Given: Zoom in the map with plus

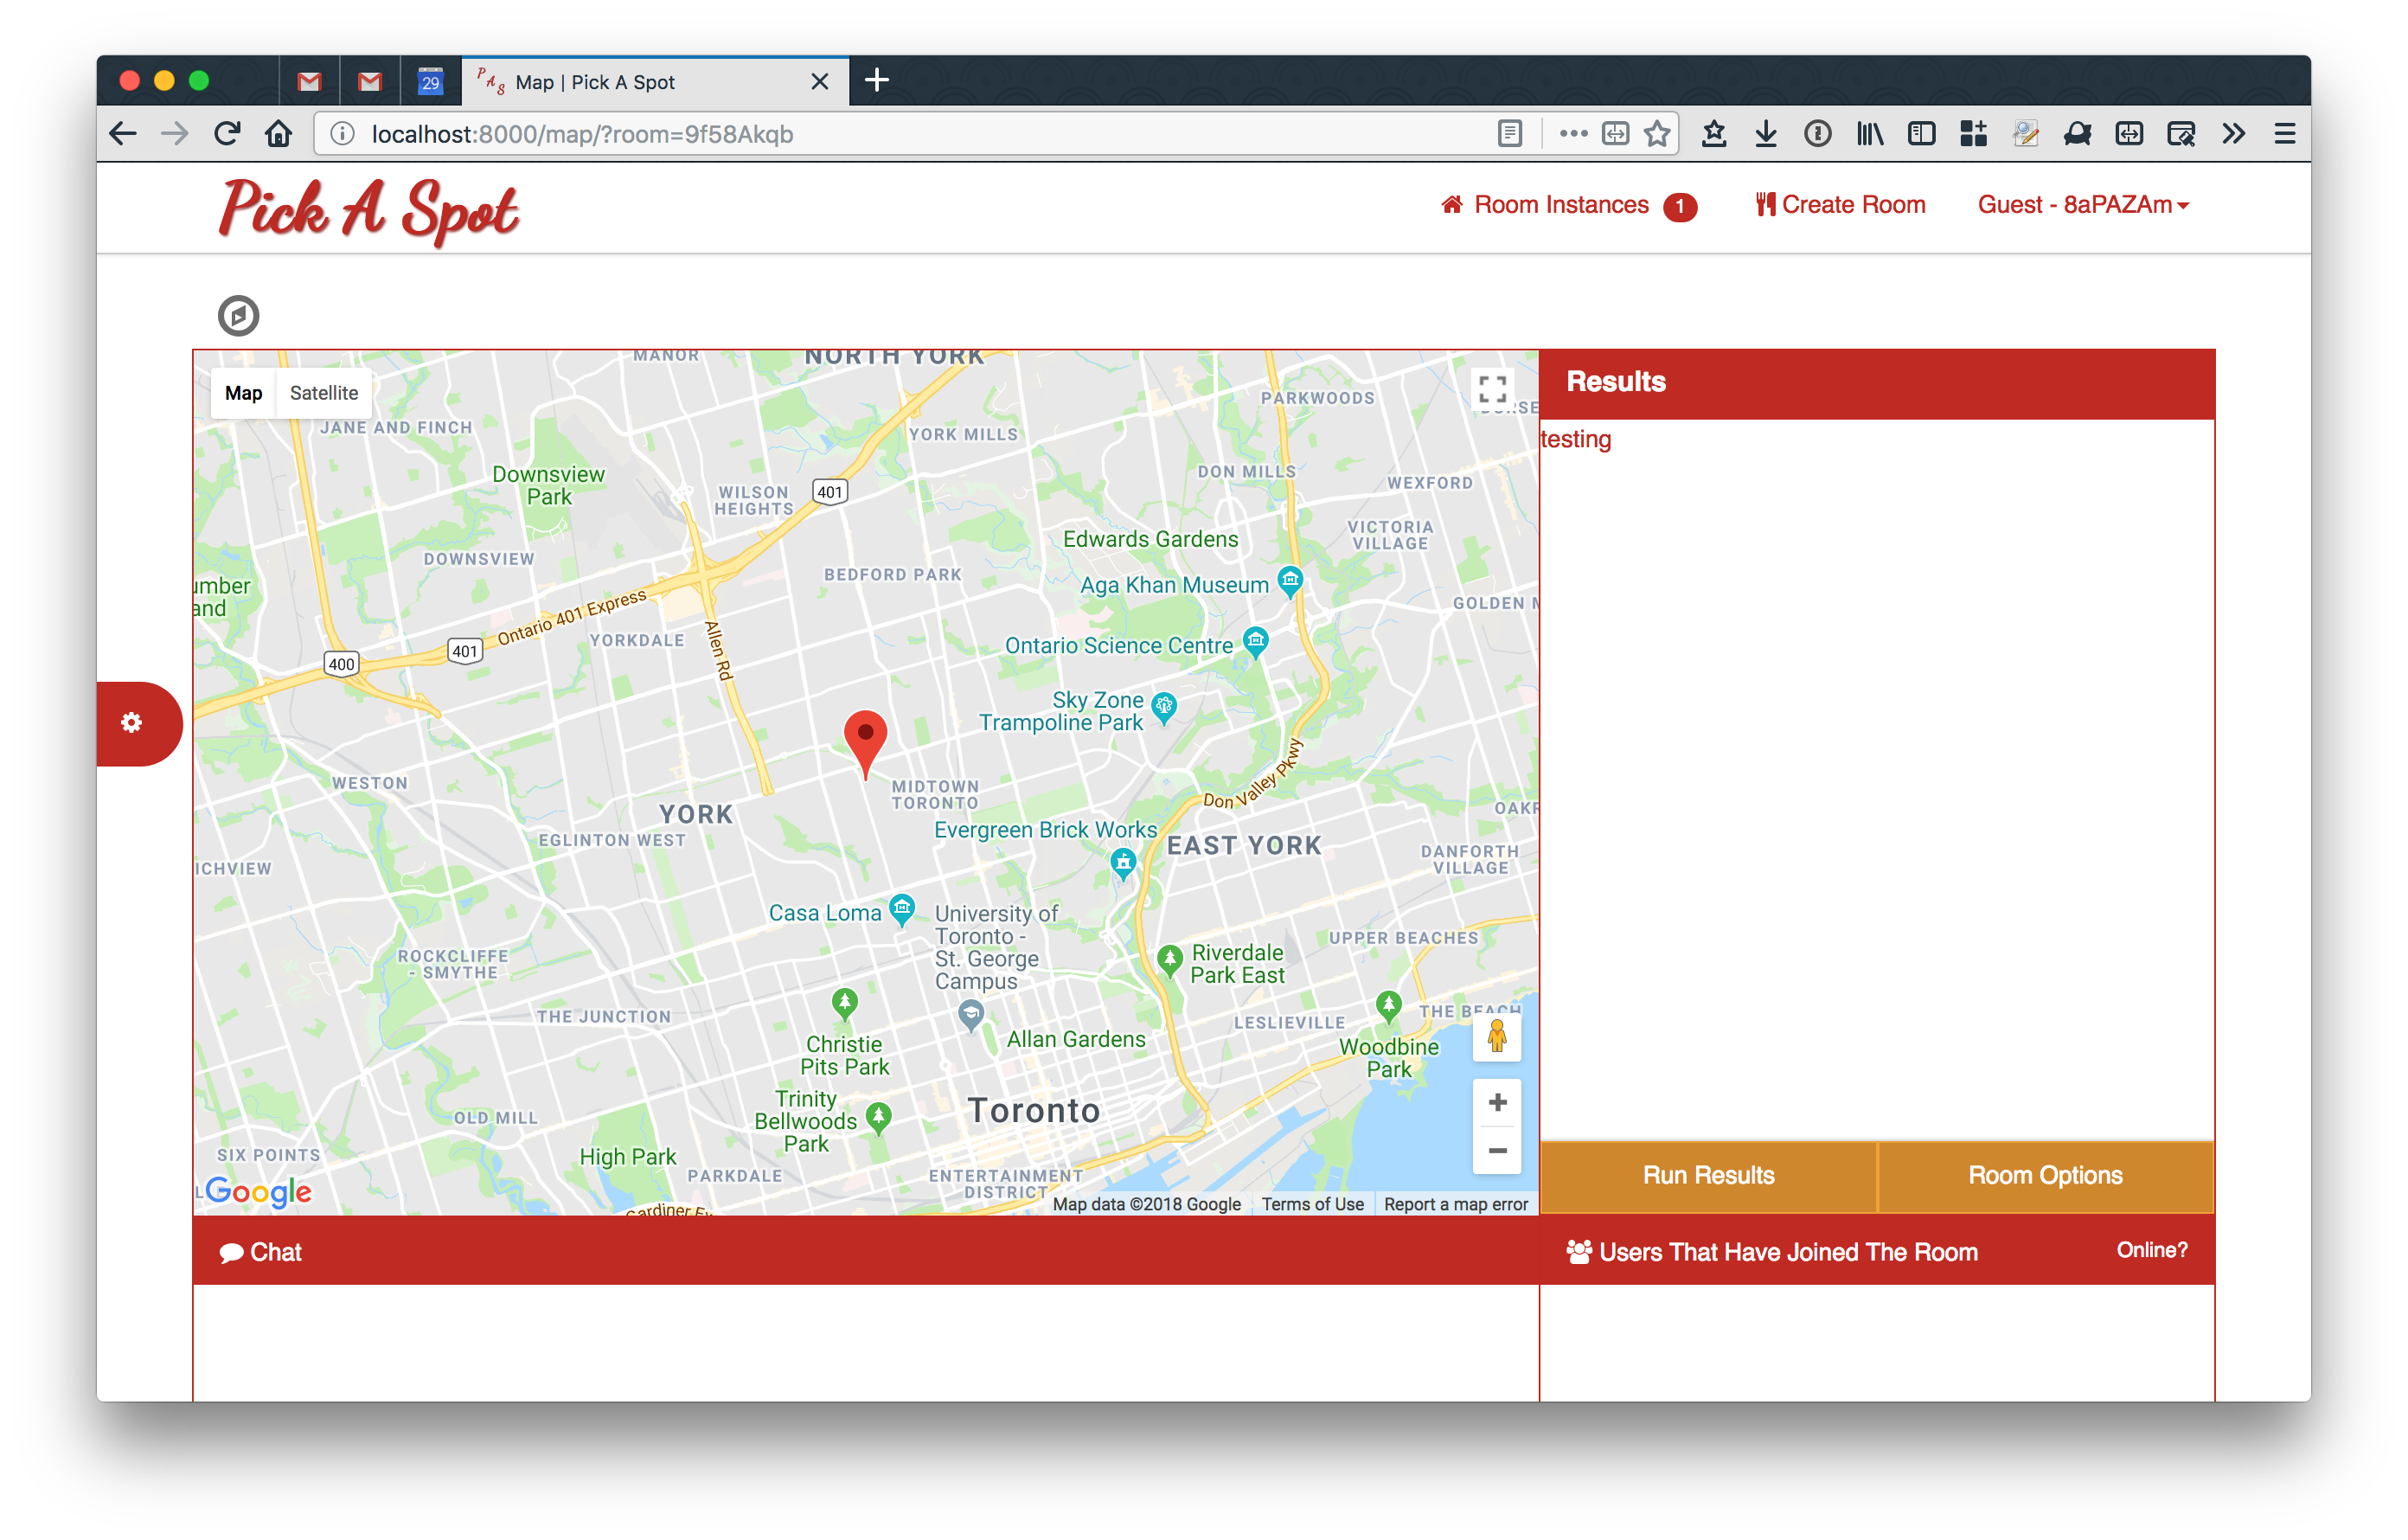Looking at the screenshot, I should click(x=1497, y=1102).
